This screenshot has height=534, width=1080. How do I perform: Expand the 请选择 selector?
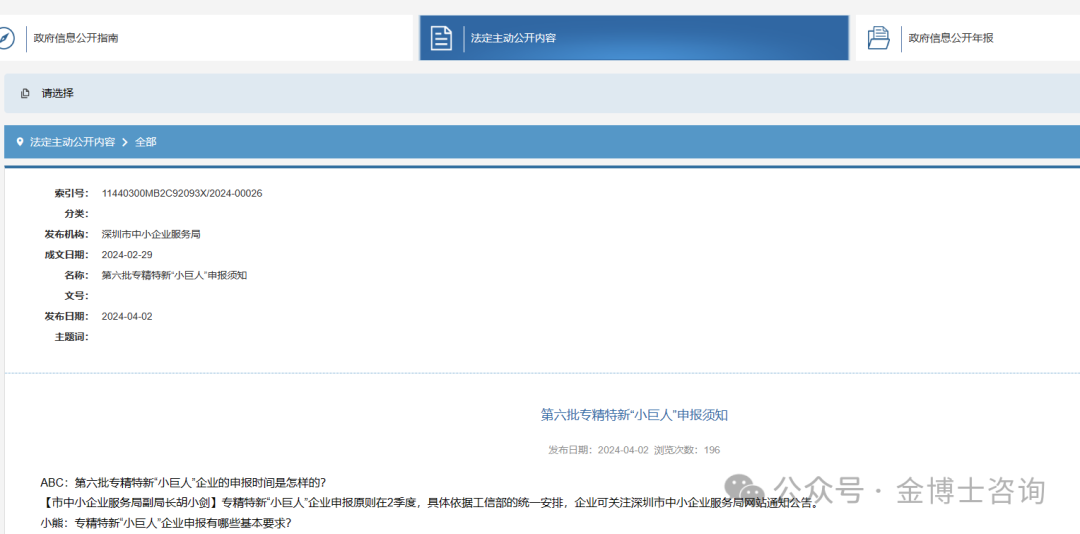click(x=542, y=93)
